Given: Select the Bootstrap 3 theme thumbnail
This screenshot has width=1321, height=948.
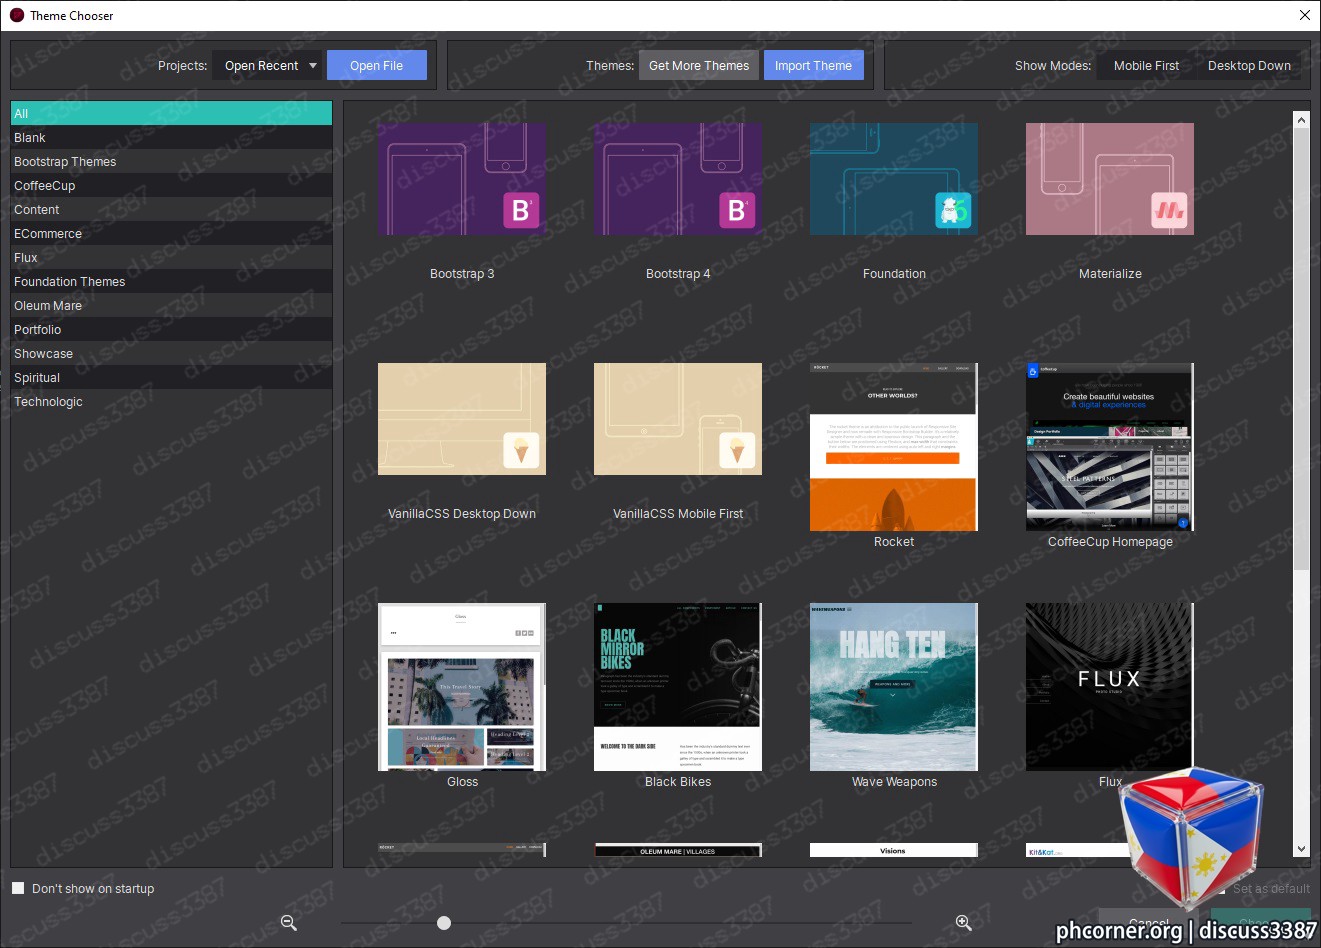Looking at the screenshot, I should click(462, 180).
